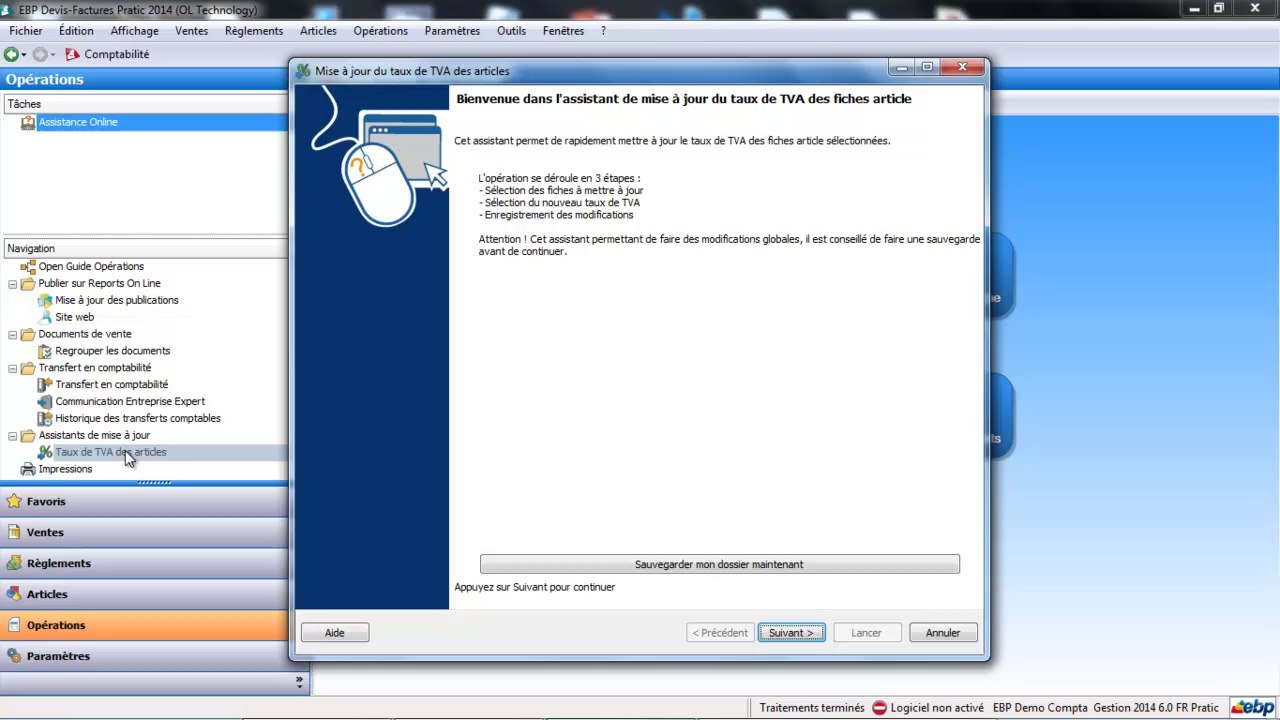The image size is (1280, 720).
Task: Click the chevron below the Paramètres bar
Action: click(299, 681)
